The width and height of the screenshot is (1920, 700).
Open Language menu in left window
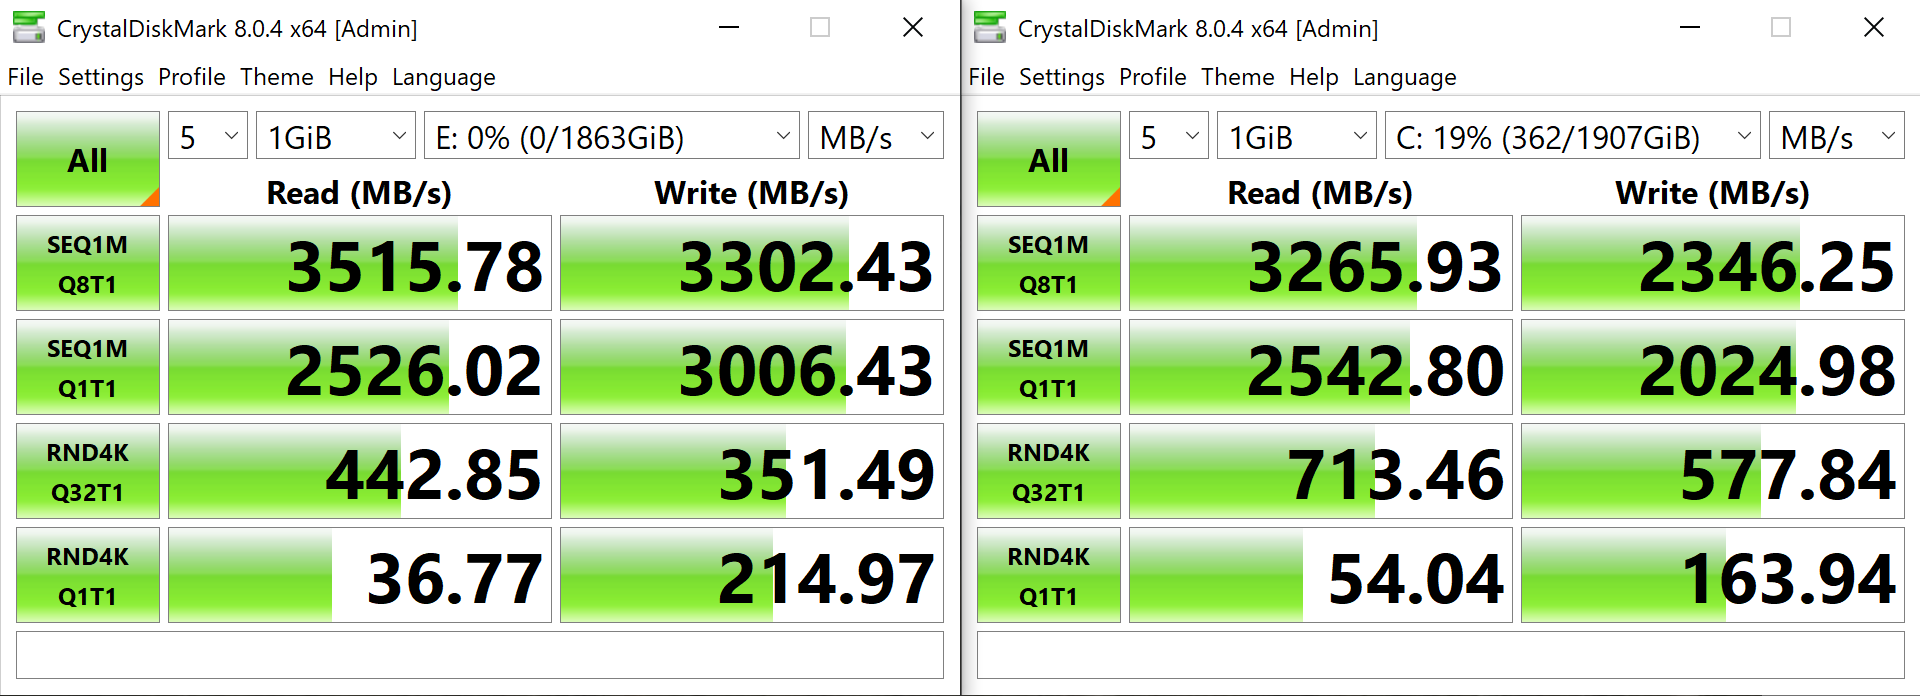click(x=444, y=77)
